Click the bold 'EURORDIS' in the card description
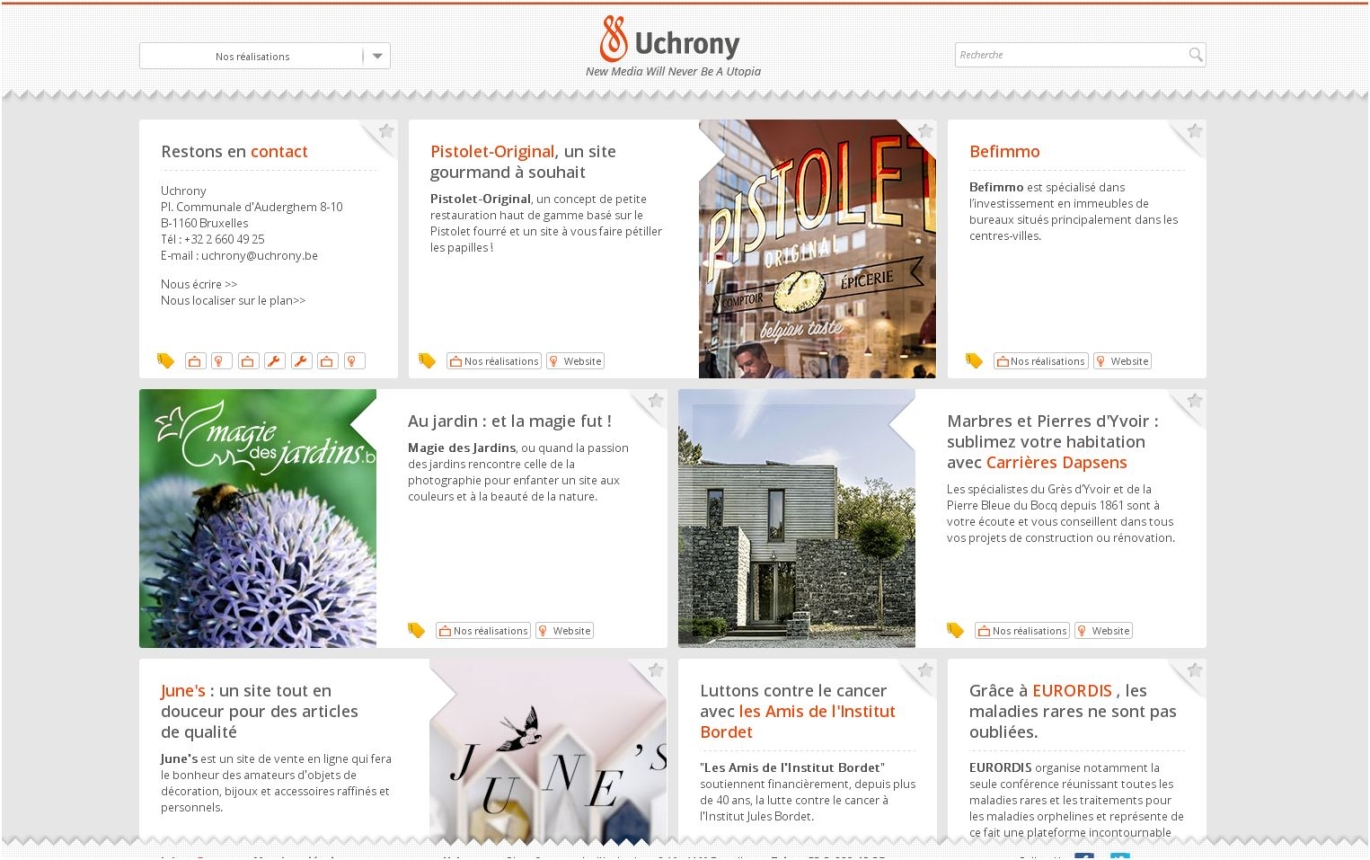This screenshot has height=860, width=1370. click(1000, 768)
